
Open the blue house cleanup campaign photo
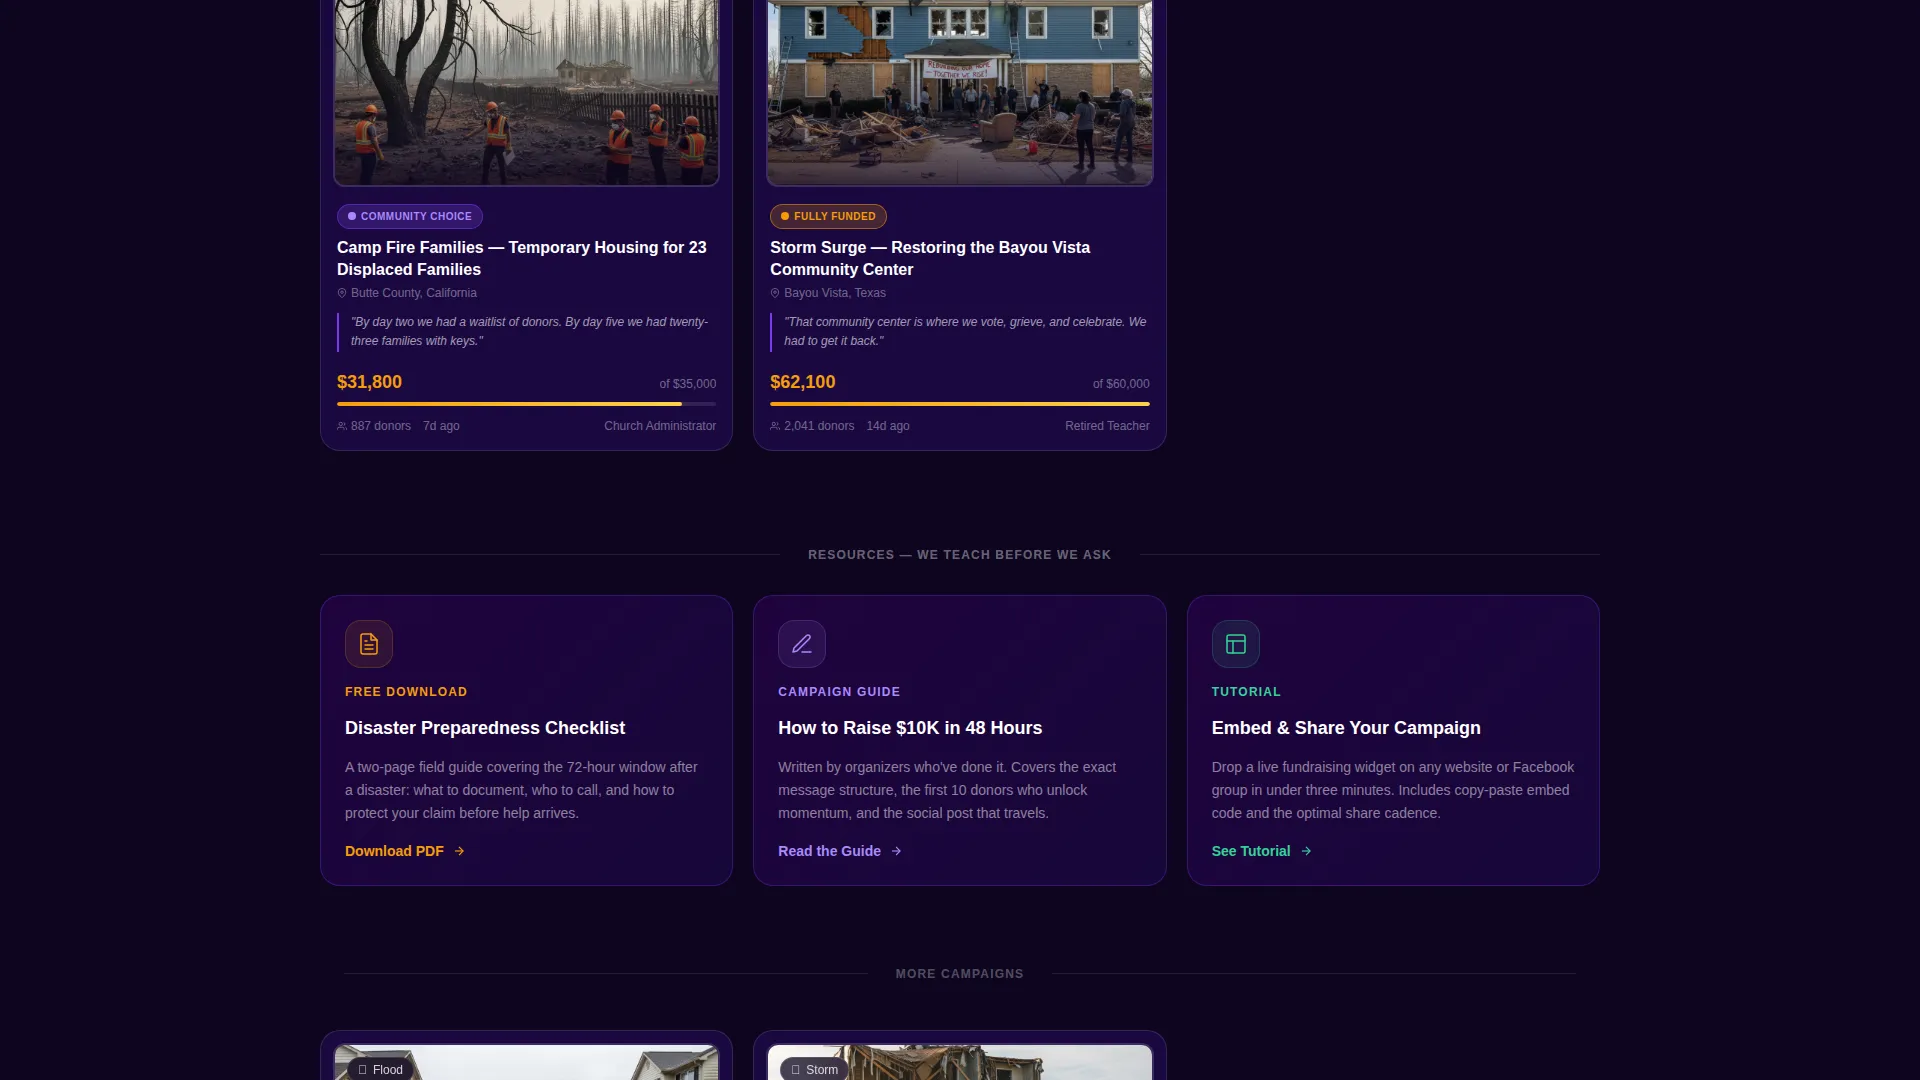click(x=960, y=92)
